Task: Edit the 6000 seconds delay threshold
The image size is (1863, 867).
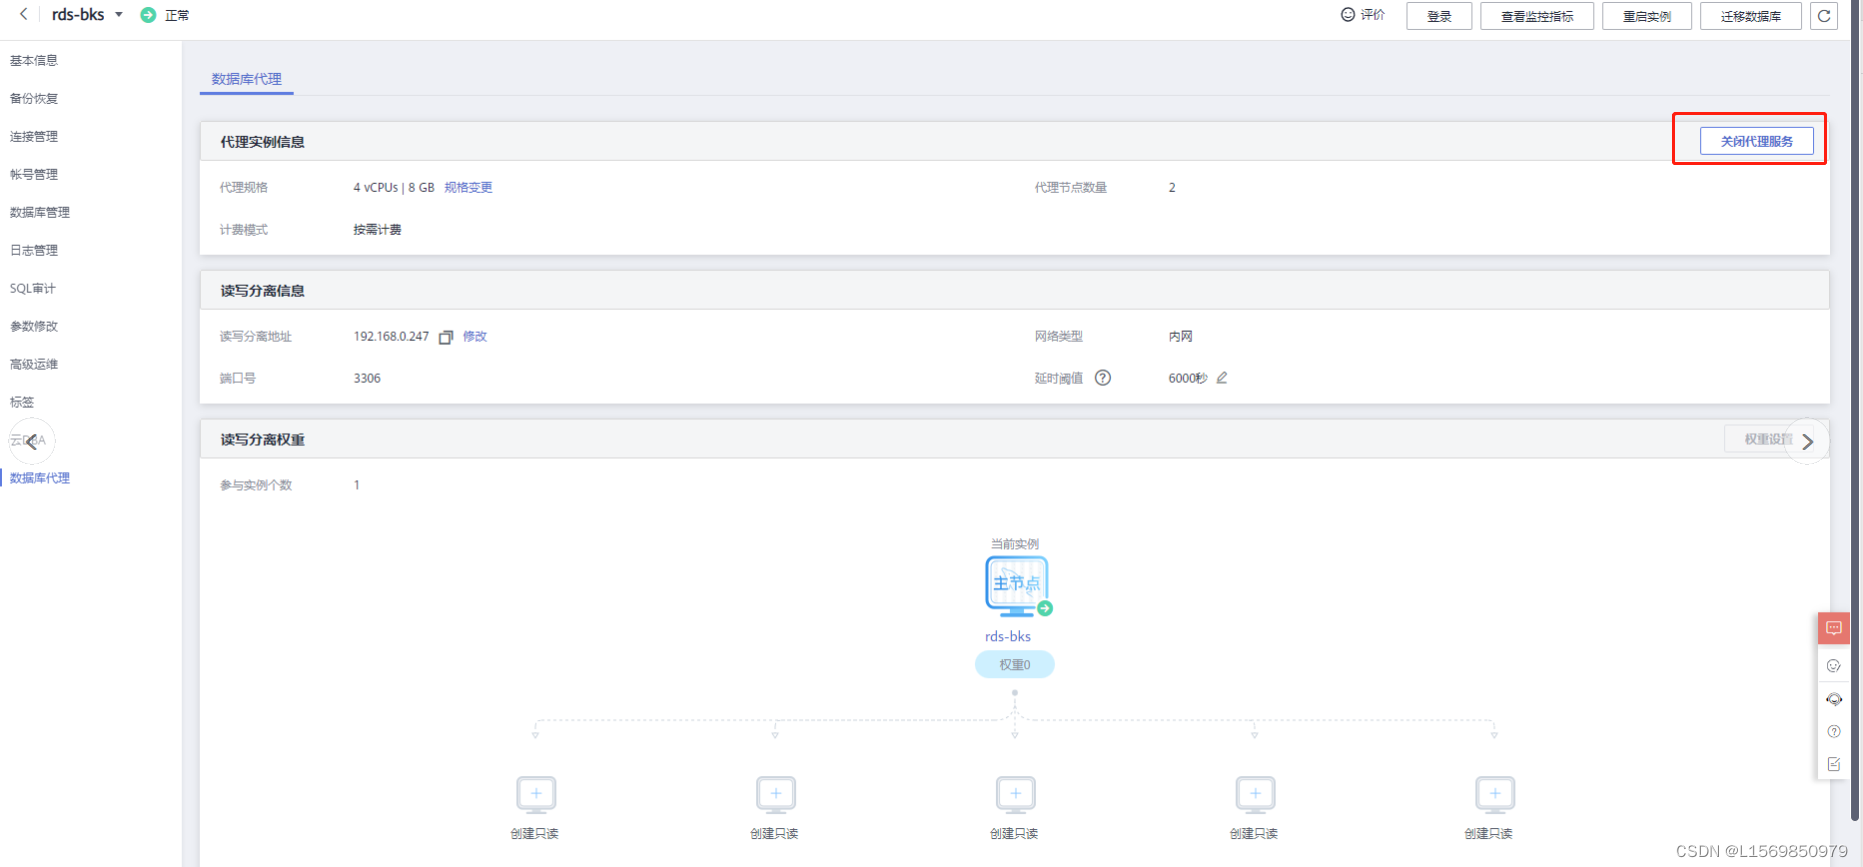Action: (x=1222, y=378)
